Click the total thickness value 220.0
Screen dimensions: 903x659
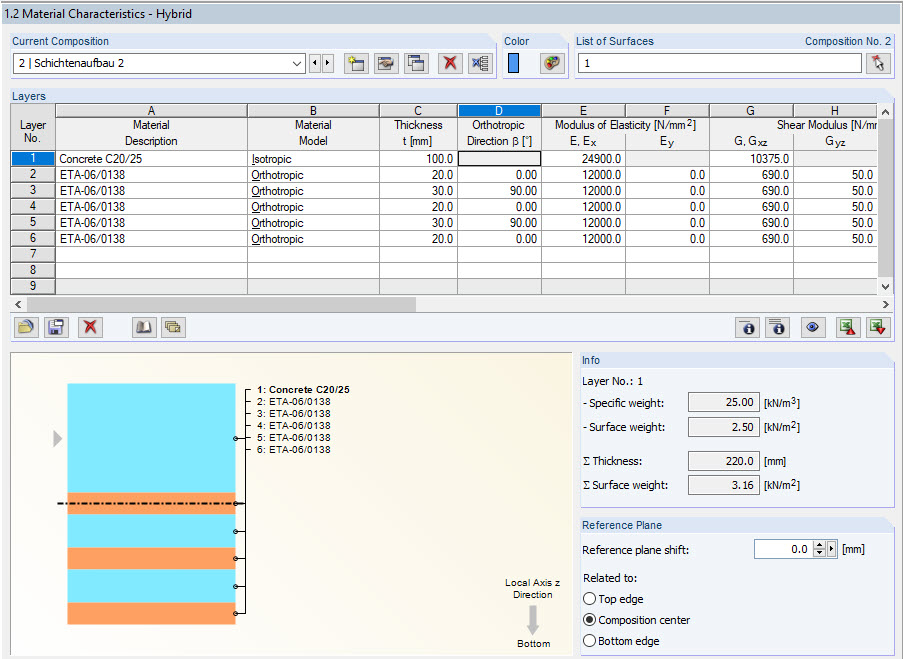(x=723, y=461)
